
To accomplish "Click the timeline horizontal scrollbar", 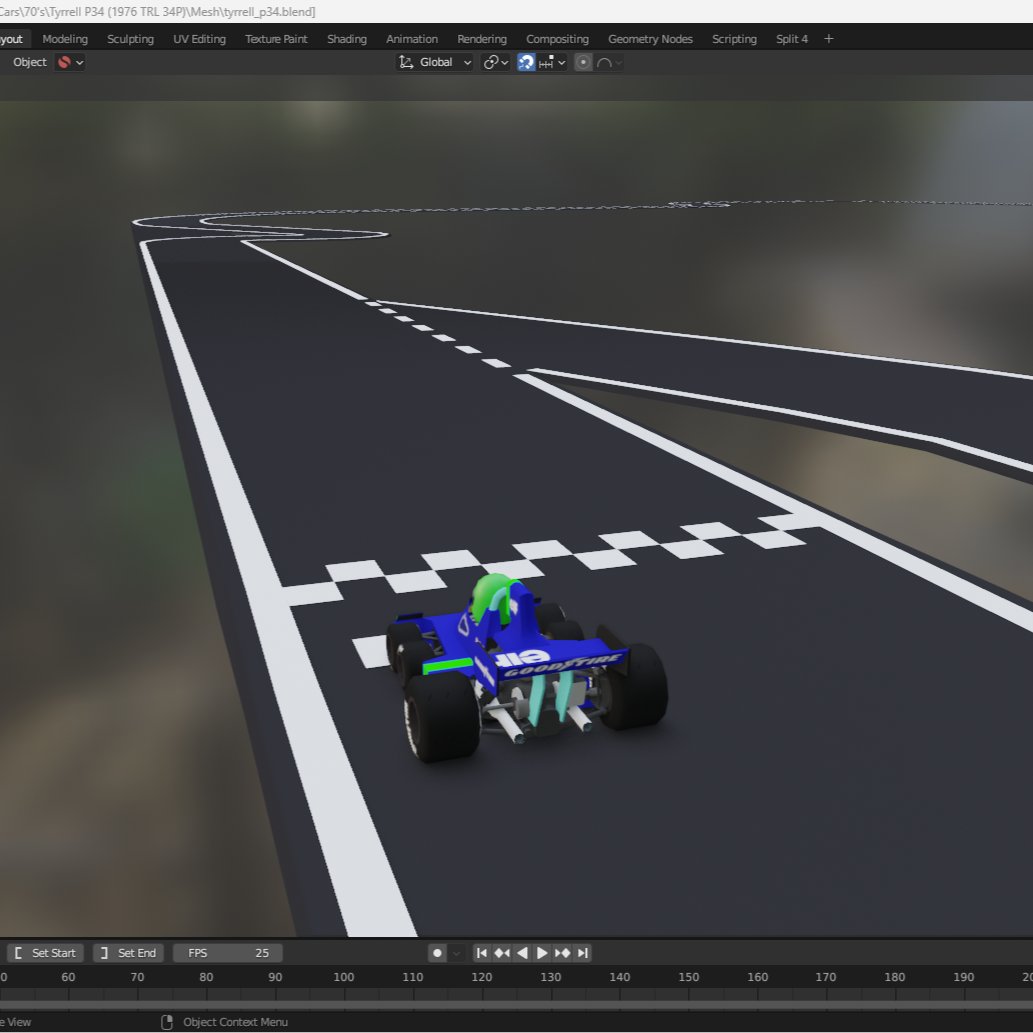I will pyautogui.click(x=516, y=1005).
